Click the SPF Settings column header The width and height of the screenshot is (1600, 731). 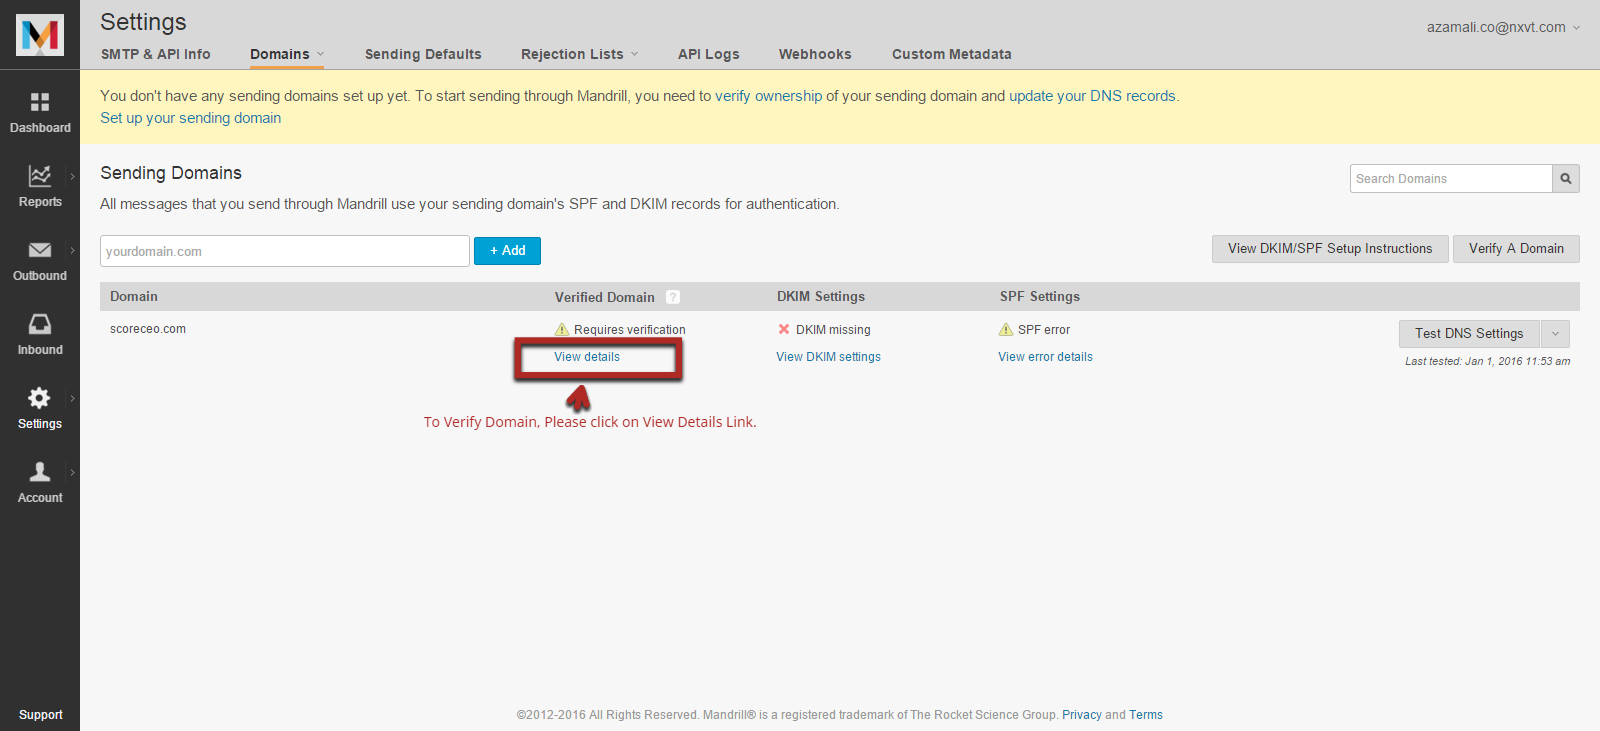(1040, 297)
